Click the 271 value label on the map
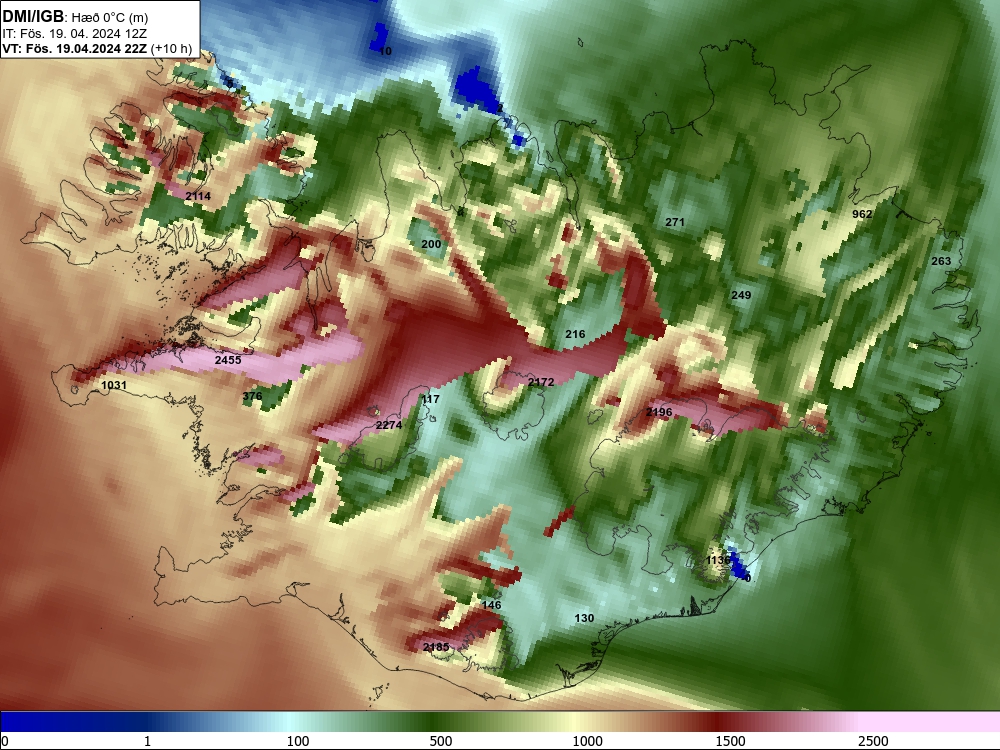Image resolution: width=1000 pixels, height=750 pixels. [675, 222]
